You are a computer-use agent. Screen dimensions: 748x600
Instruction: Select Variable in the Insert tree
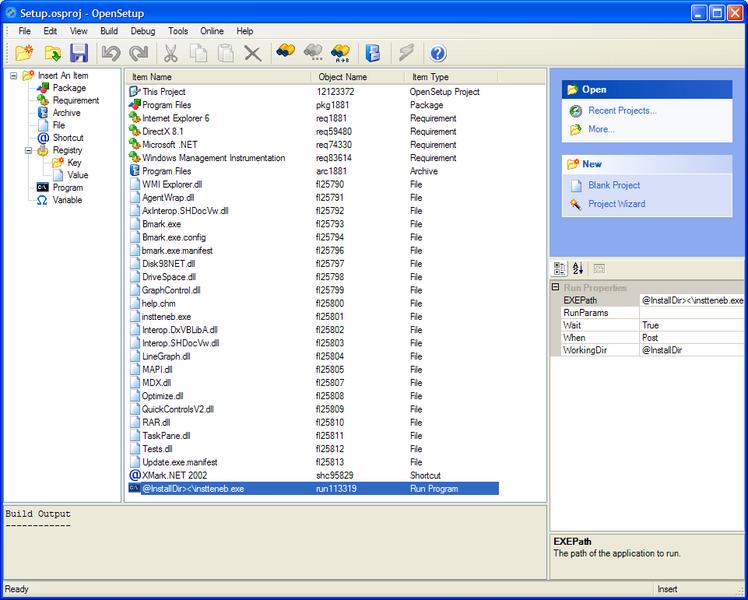click(x=67, y=200)
